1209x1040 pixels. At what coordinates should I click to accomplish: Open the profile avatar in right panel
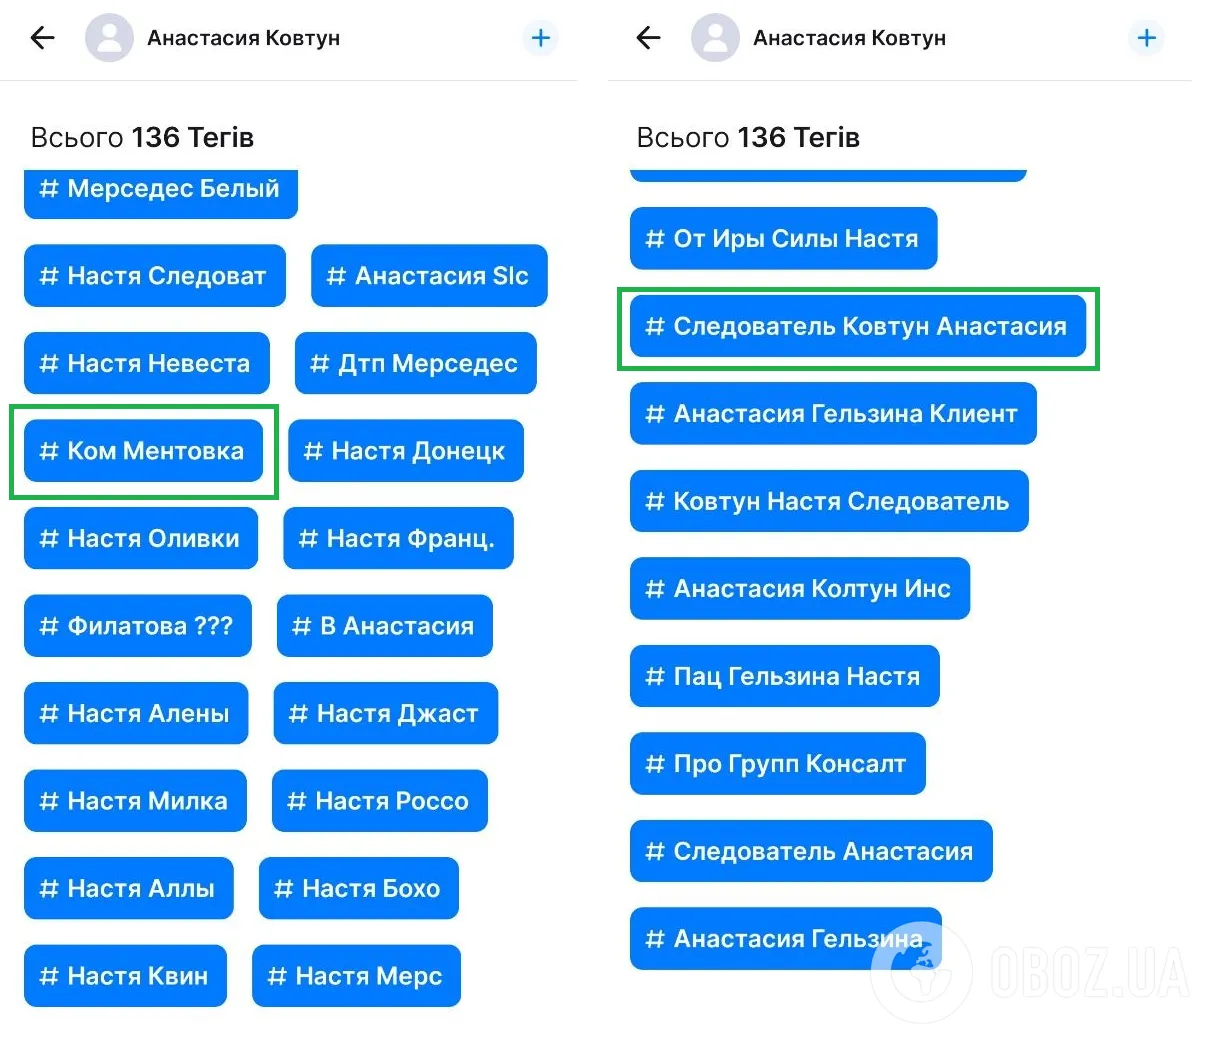coord(715,38)
